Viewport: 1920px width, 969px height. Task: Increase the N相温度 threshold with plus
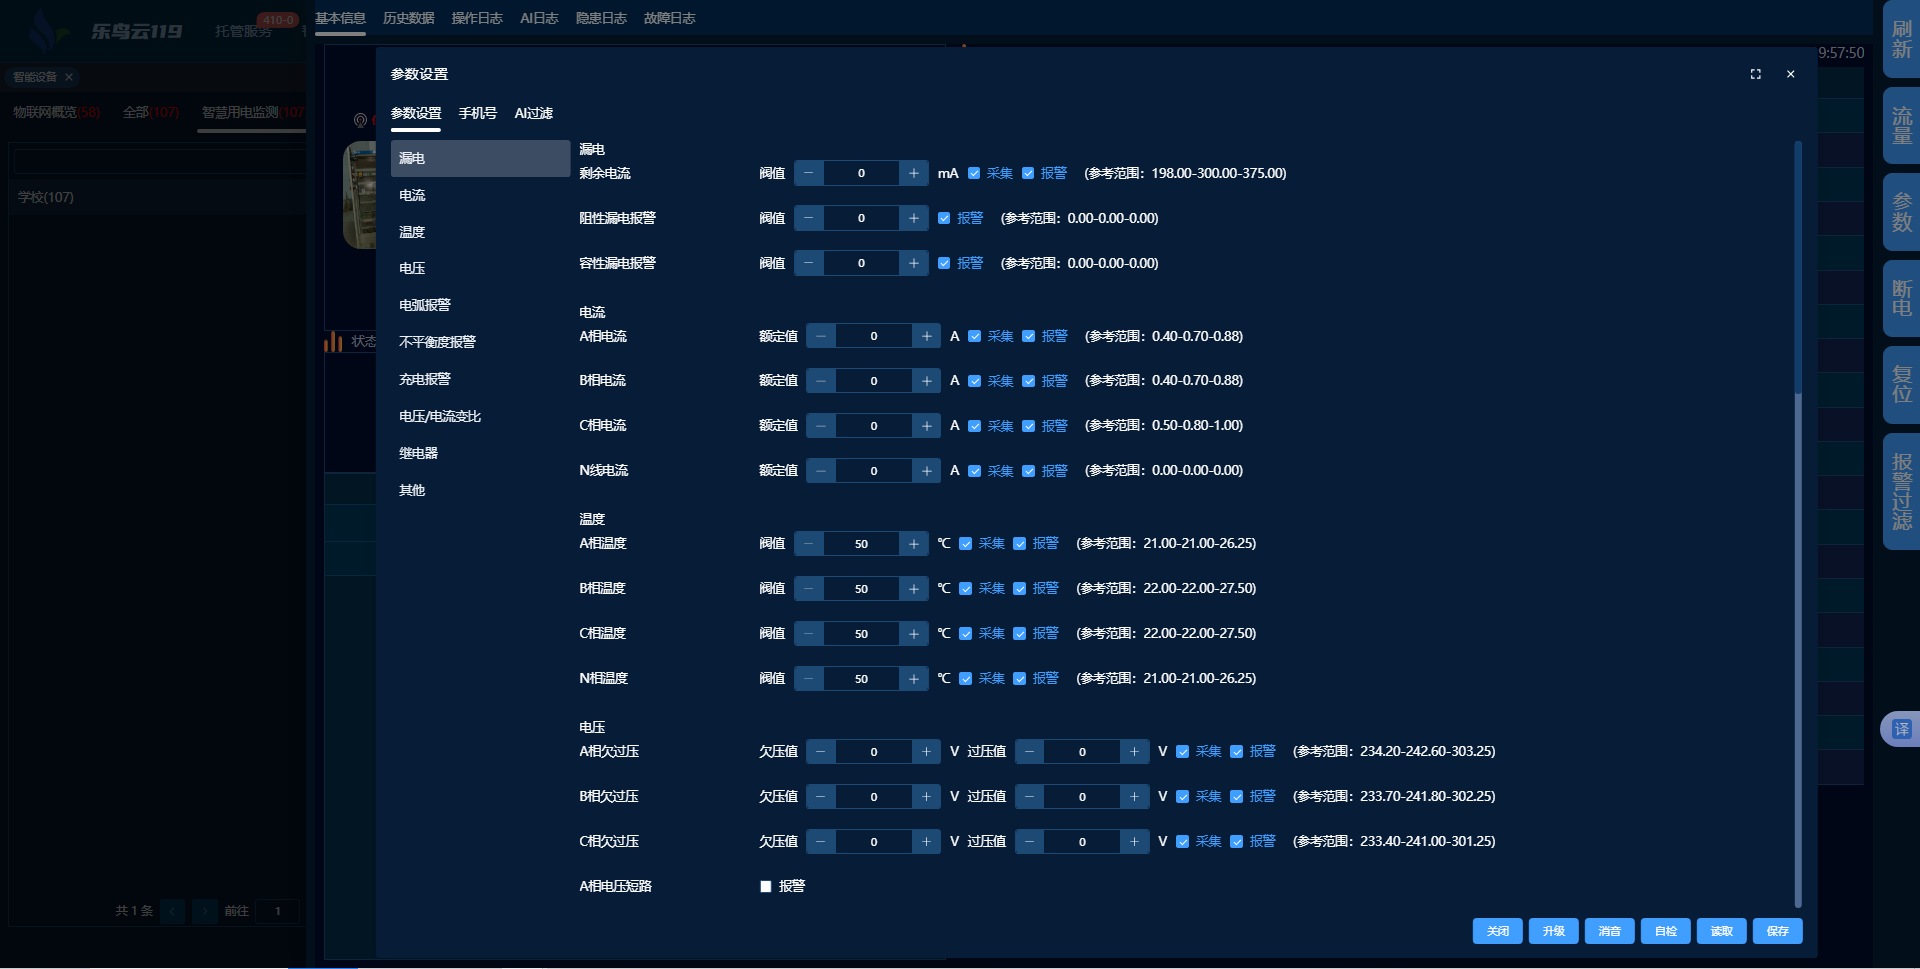pyautogui.click(x=913, y=679)
